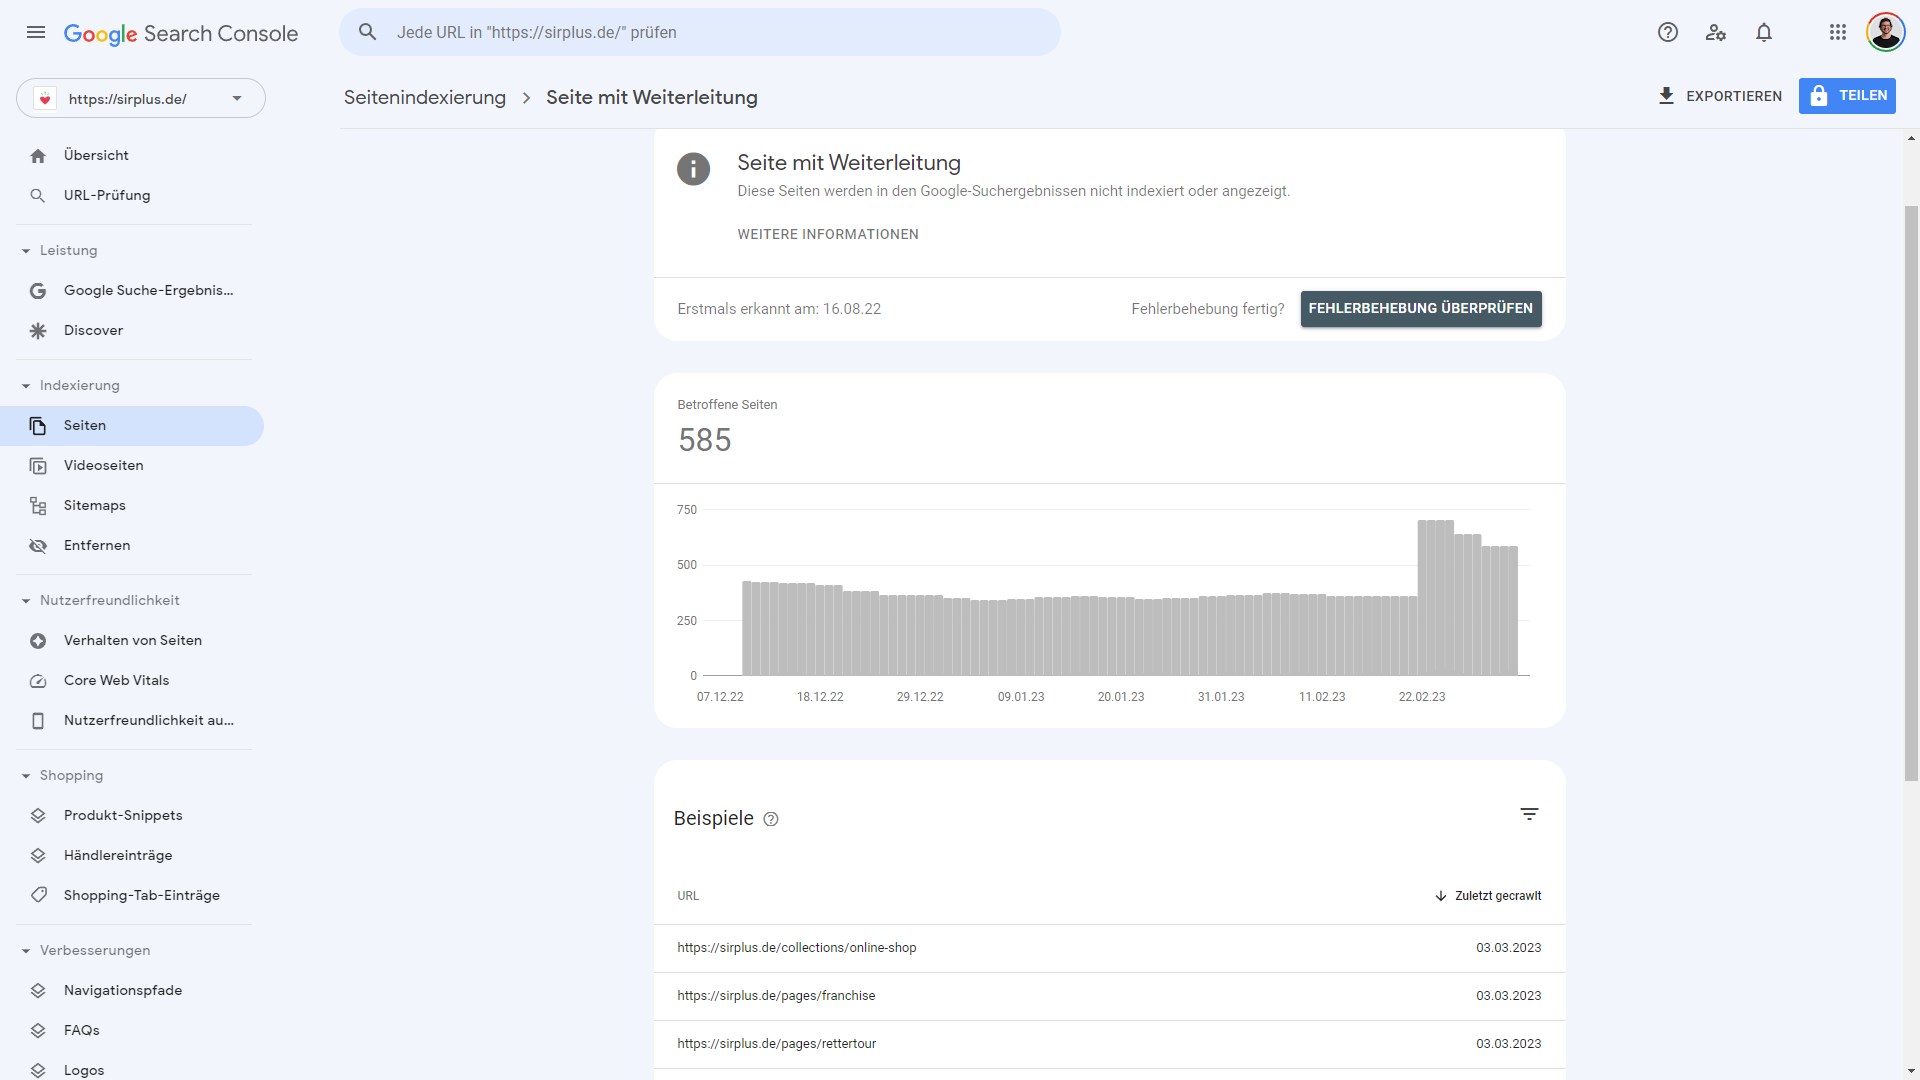Click the Core Web Vitals gauge icon
This screenshot has width=1920, height=1080.
(38, 681)
